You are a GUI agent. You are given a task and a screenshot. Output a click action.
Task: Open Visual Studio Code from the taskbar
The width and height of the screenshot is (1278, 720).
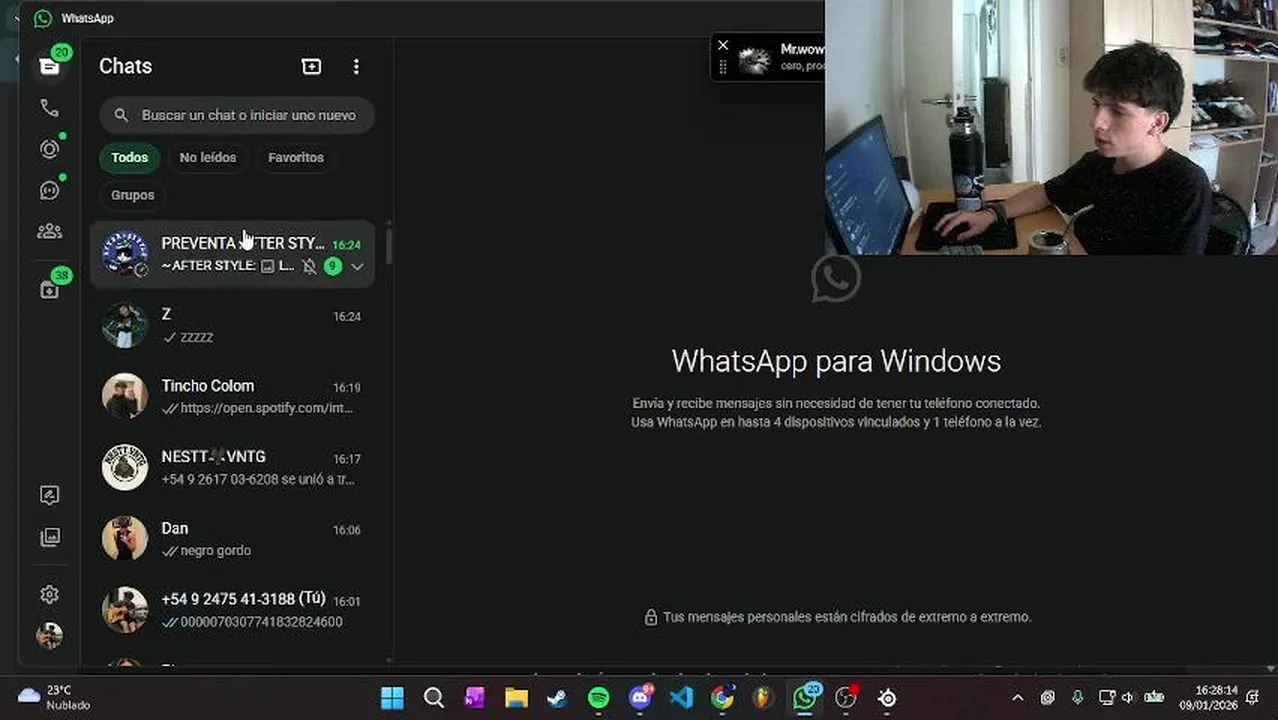point(681,698)
